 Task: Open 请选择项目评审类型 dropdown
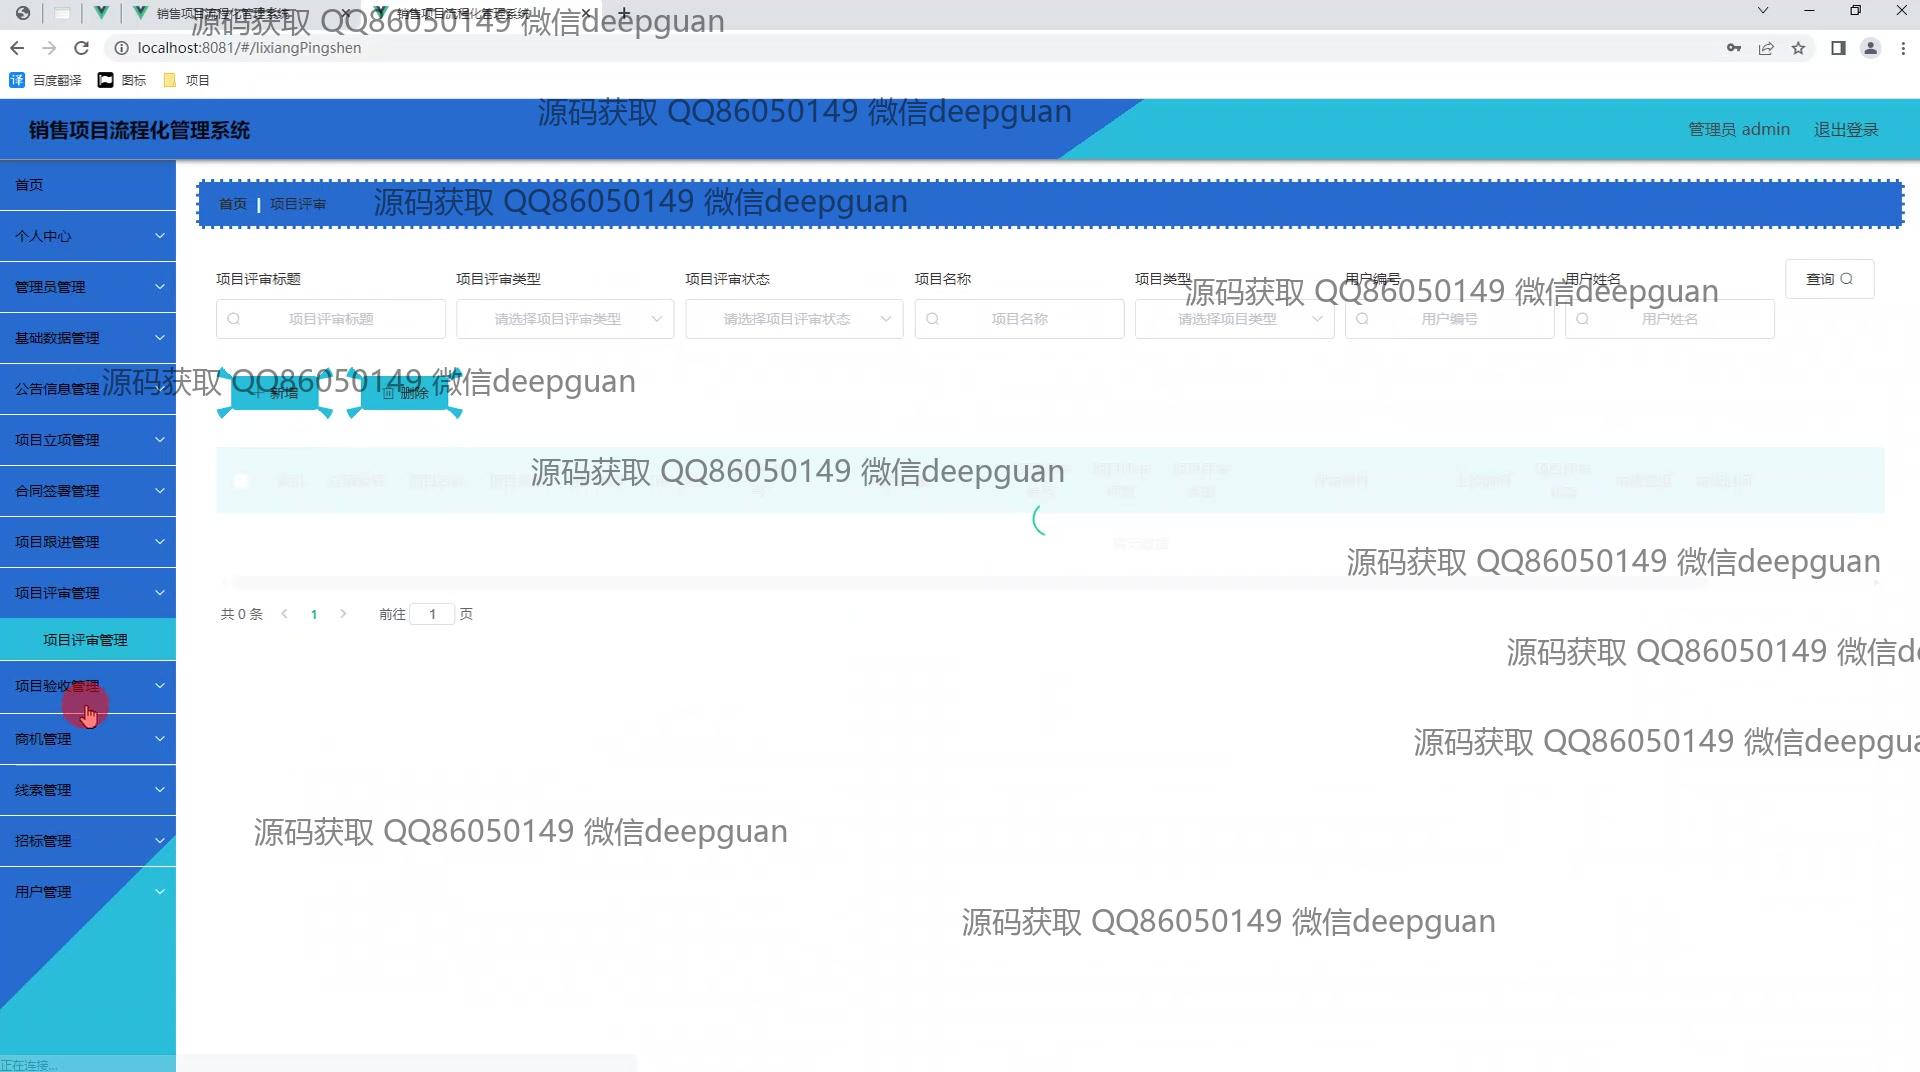(x=565, y=319)
